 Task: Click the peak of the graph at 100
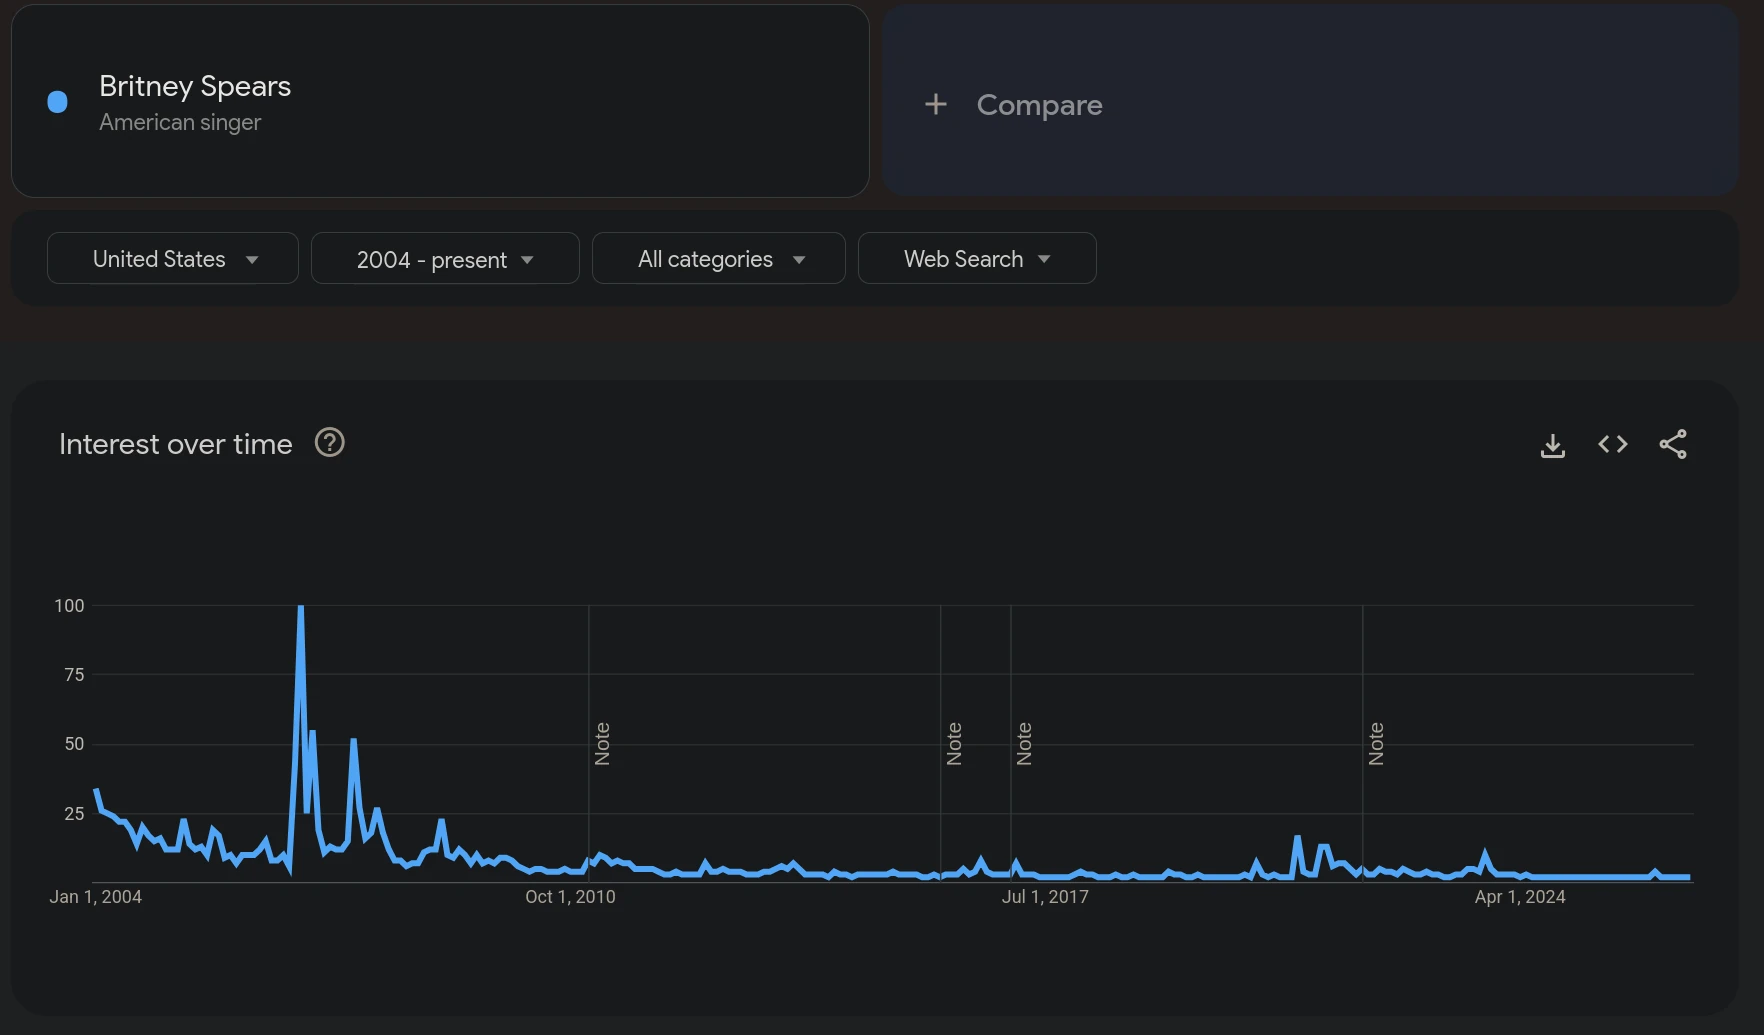300,607
